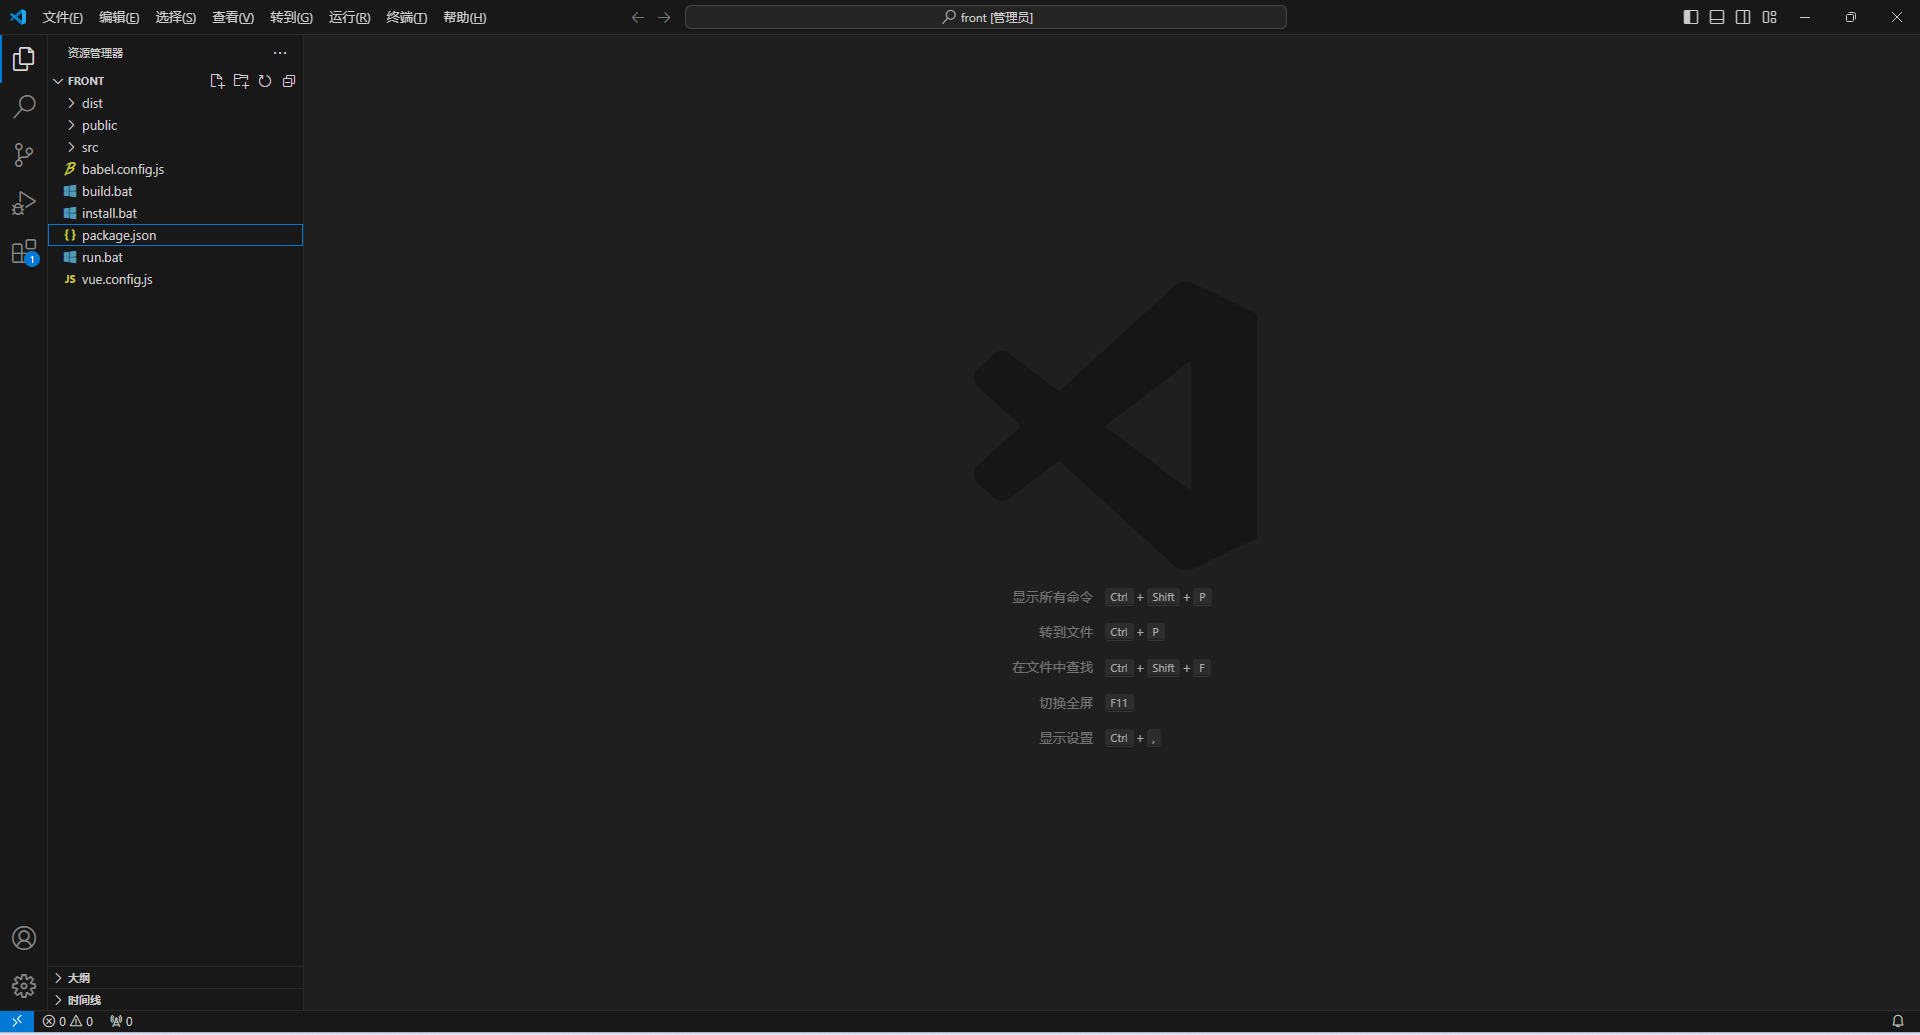Open the Manage gear settings icon
The width and height of the screenshot is (1920, 1035).
pos(24,986)
